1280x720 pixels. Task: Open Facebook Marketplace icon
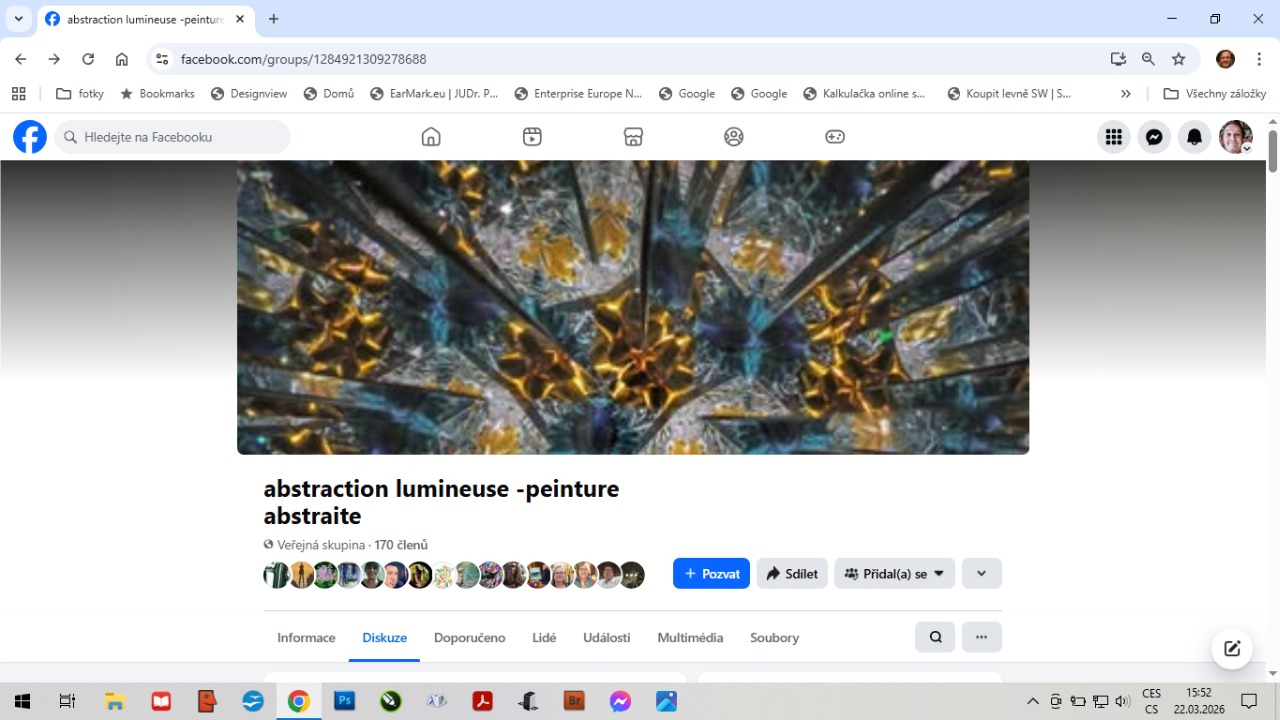(633, 137)
